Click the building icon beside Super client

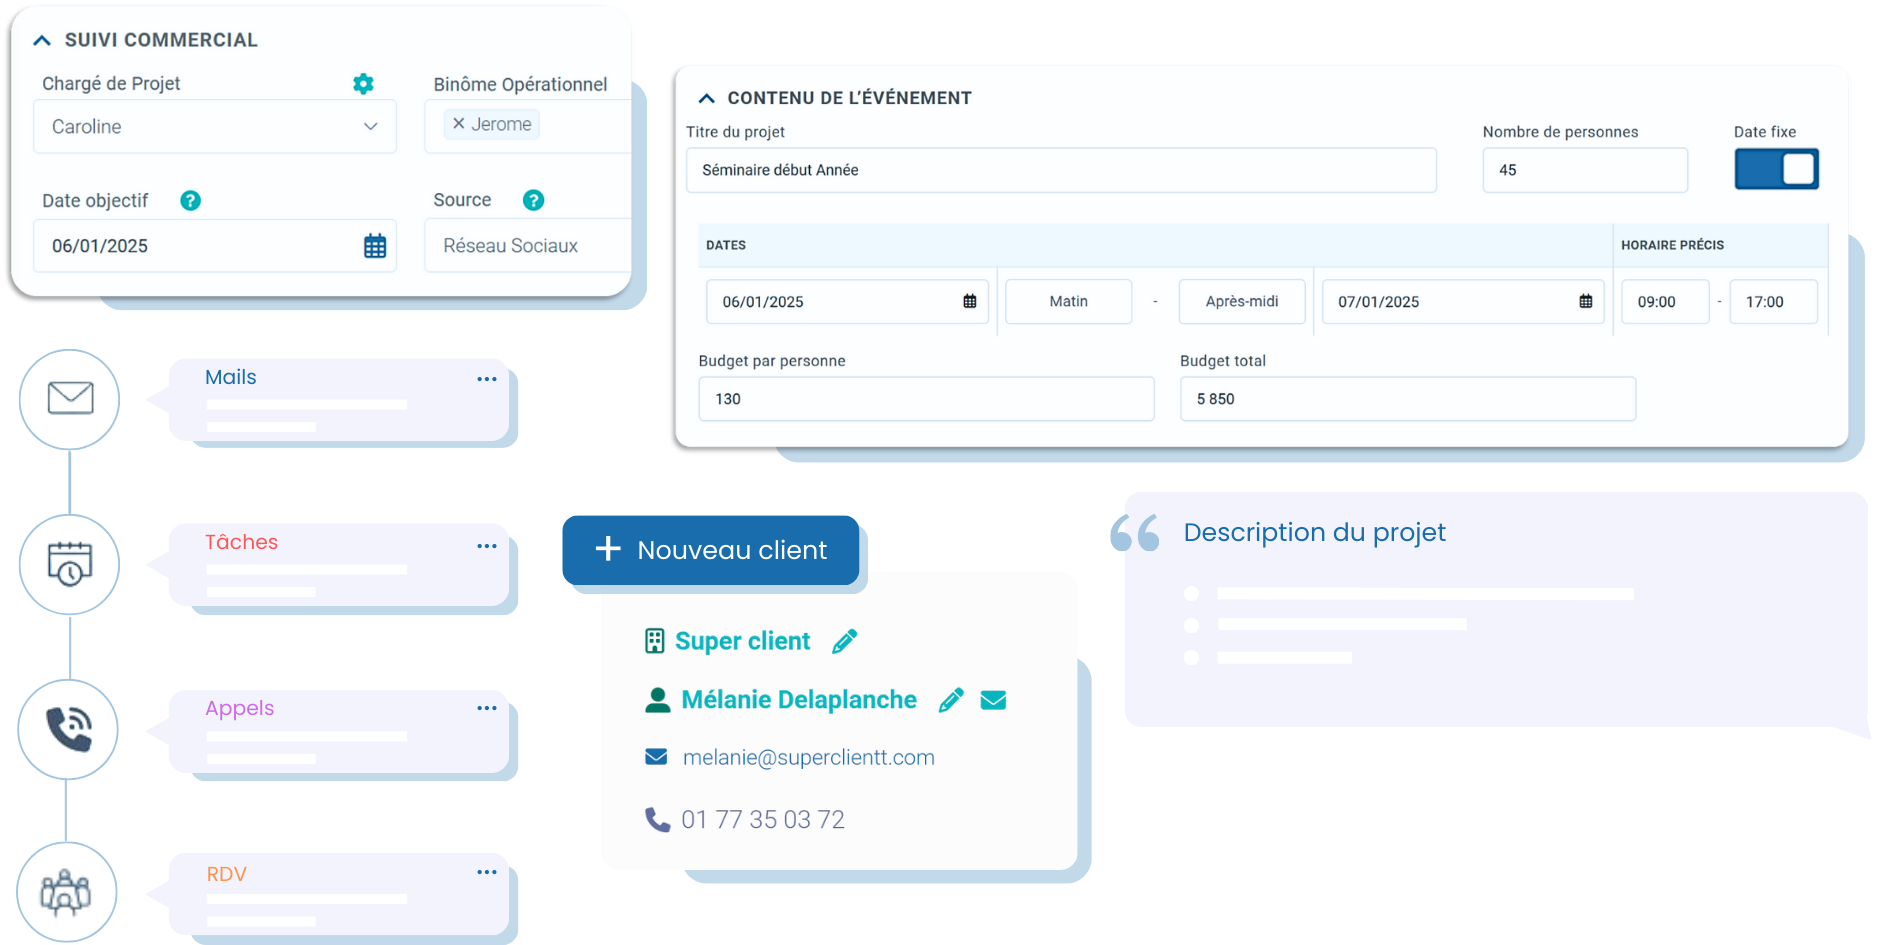point(655,641)
